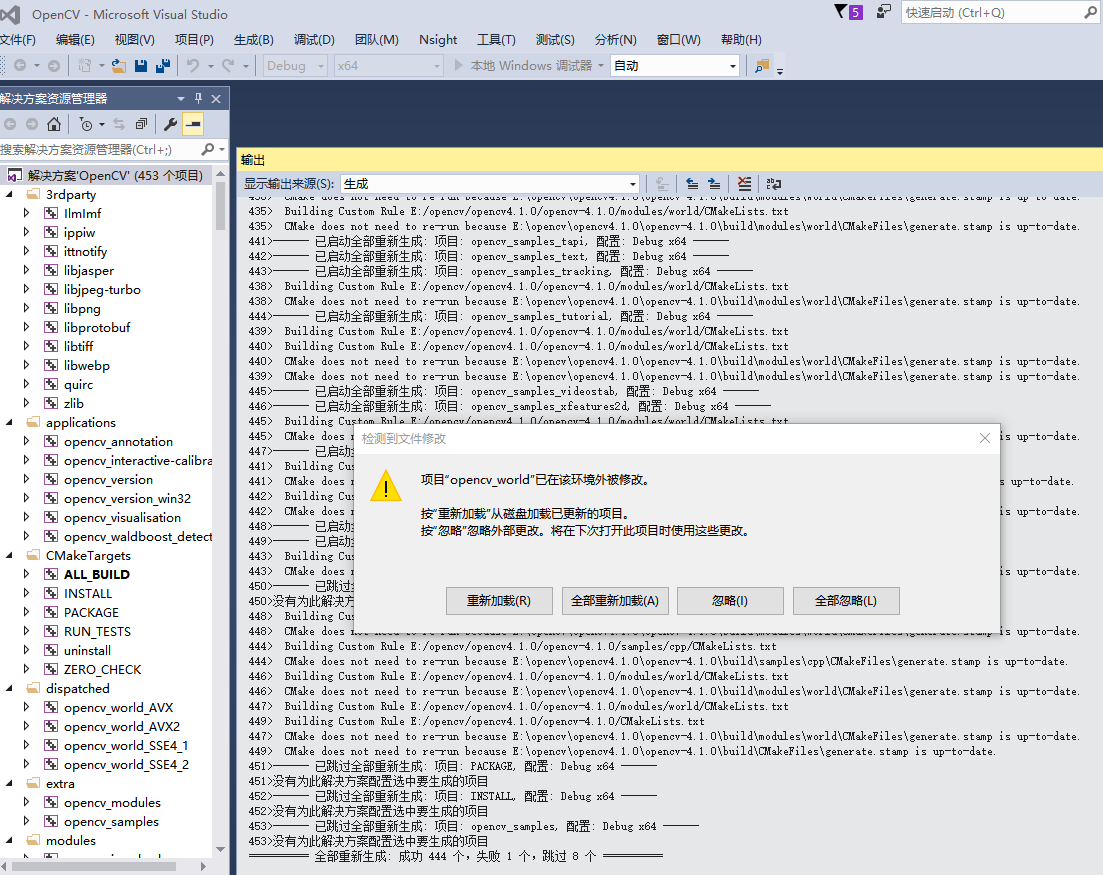Click the 全部忽略(L) button
This screenshot has width=1103, height=875.
coord(846,601)
